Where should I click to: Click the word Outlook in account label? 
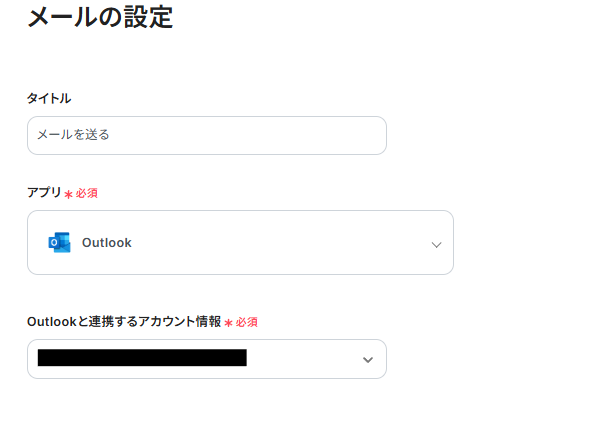(52, 322)
